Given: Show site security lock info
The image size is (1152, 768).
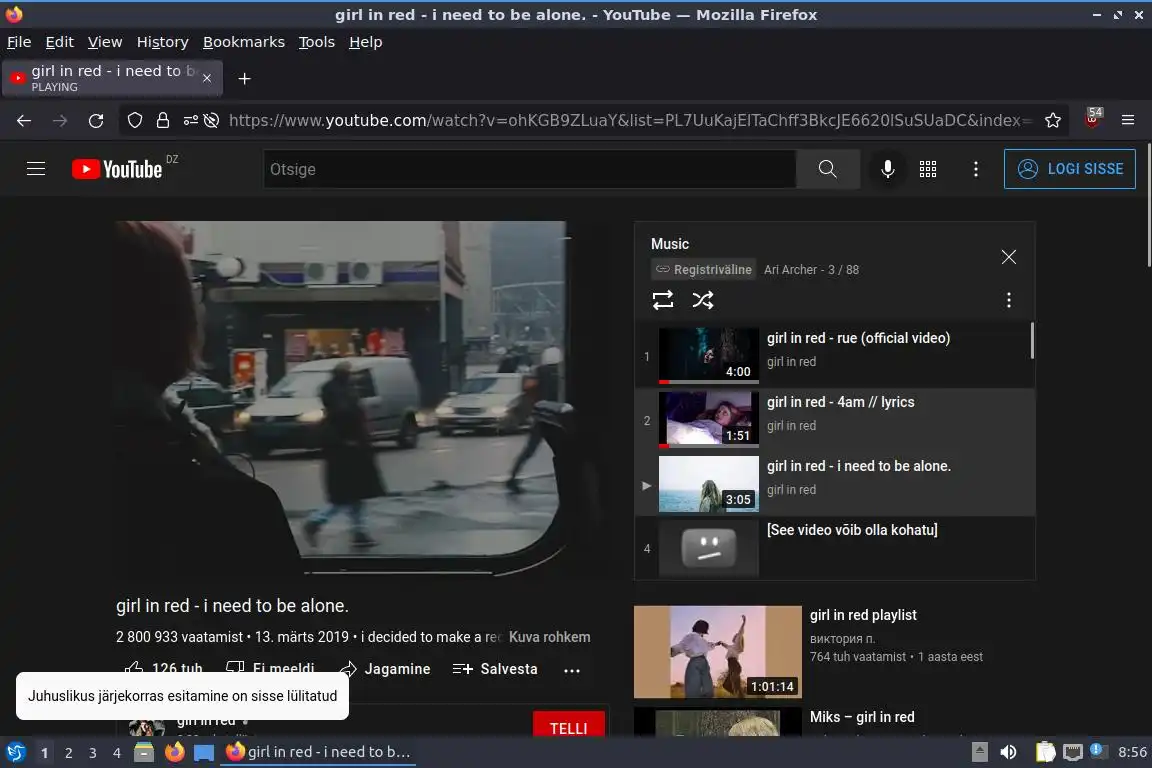Looking at the screenshot, I should [x=162, y=121].
